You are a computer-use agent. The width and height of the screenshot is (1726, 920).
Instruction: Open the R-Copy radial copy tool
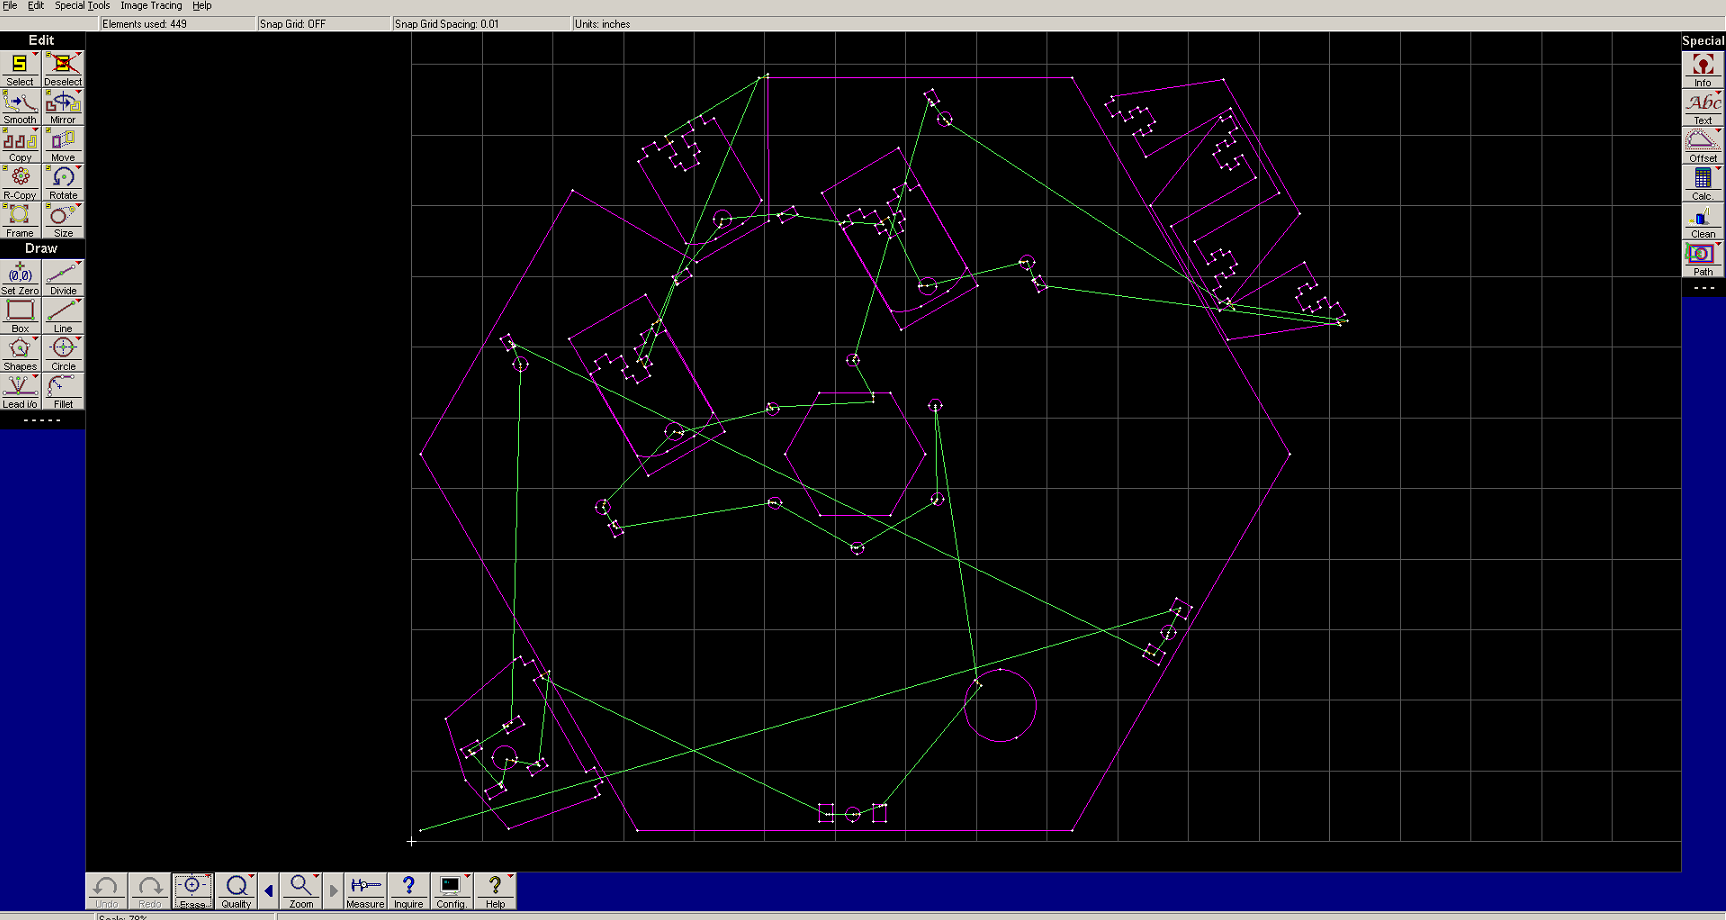20,183
